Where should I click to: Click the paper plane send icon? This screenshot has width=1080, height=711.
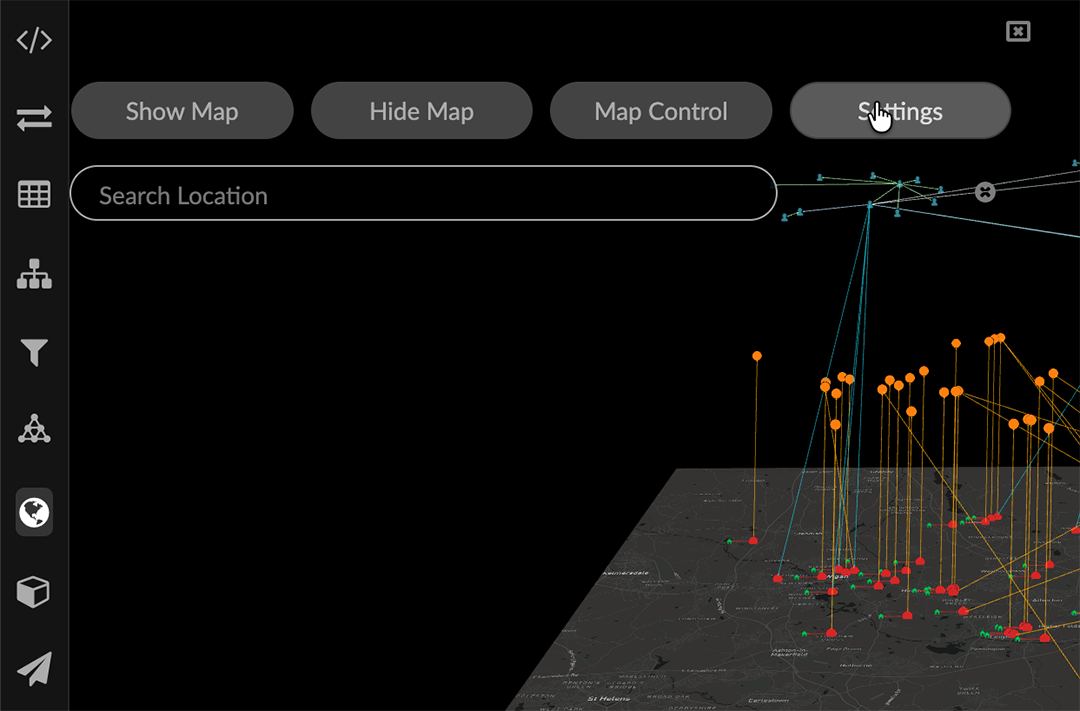coord(34,668)
